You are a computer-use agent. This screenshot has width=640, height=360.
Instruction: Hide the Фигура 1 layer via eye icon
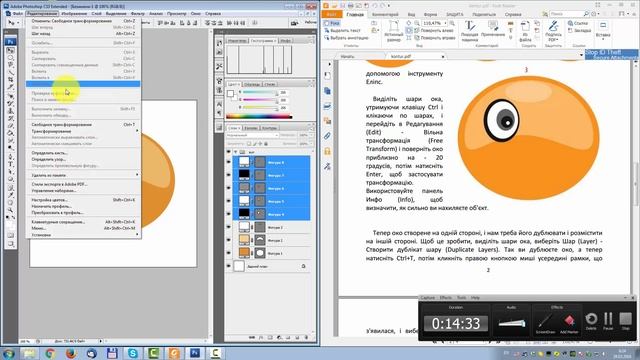pyautogui.click(x=229, y=253)
